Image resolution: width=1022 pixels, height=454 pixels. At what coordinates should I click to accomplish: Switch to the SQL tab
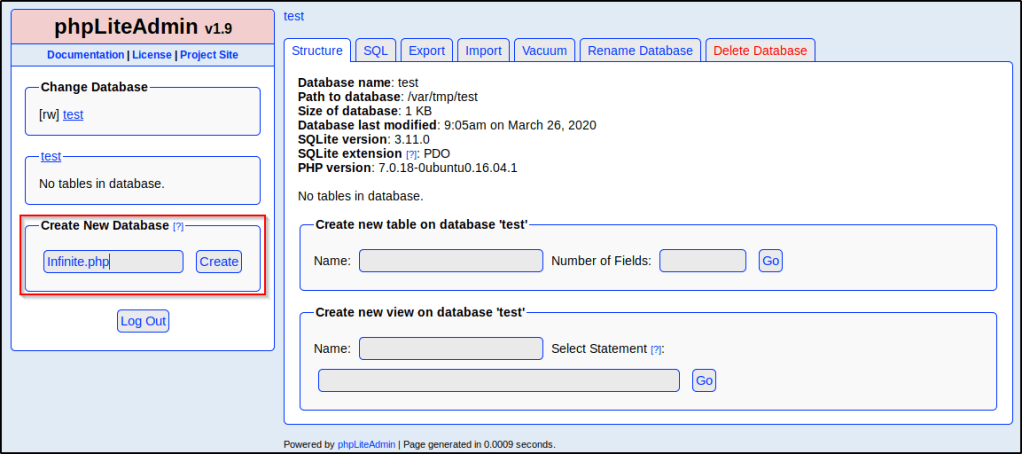(375, 51)
